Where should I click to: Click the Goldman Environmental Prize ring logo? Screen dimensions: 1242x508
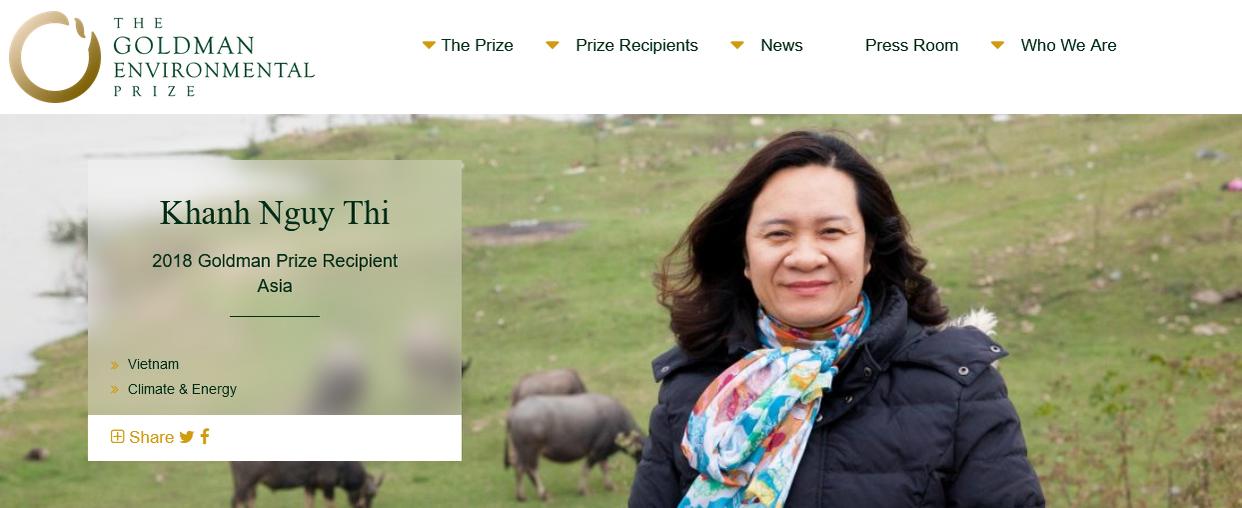coord(55,57)
